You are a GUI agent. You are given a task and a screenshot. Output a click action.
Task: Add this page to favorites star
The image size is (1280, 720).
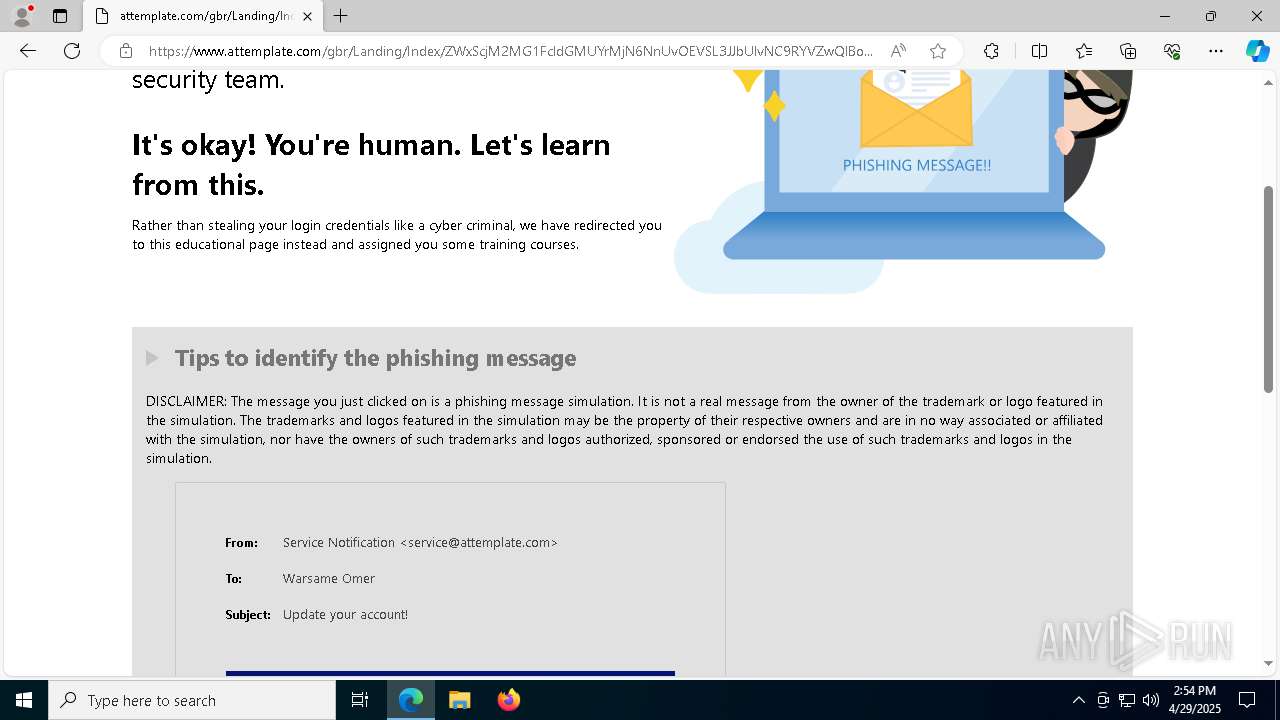point(938,51)
